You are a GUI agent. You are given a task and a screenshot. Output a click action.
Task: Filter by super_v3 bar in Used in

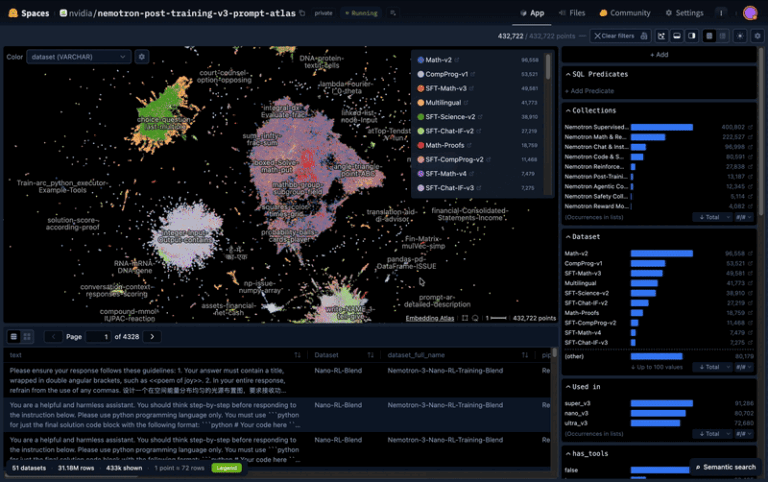click(x=661, y=403)
